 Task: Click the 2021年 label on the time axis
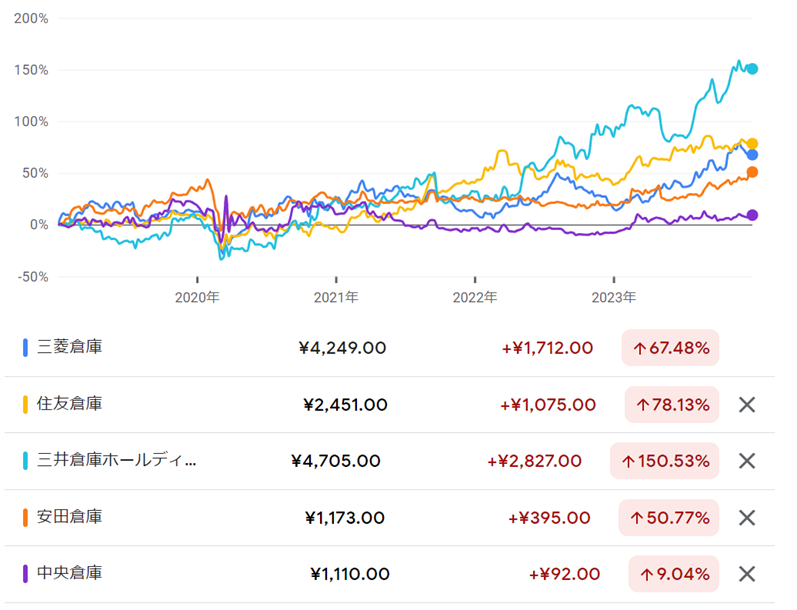pos(336,297)
